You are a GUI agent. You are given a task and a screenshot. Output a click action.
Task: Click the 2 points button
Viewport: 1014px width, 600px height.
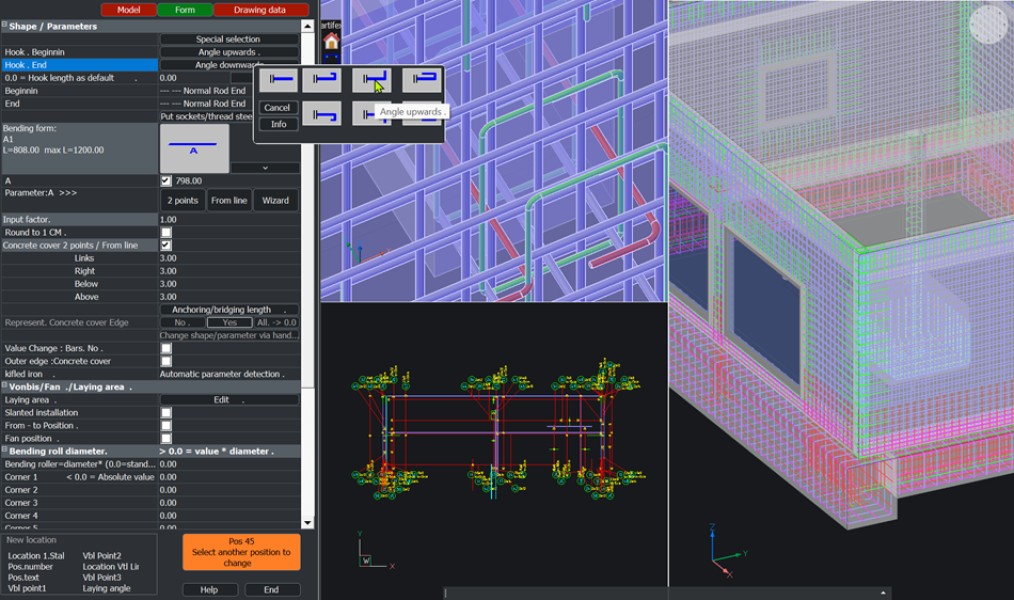pyautogui.click(x=182, y=200)
